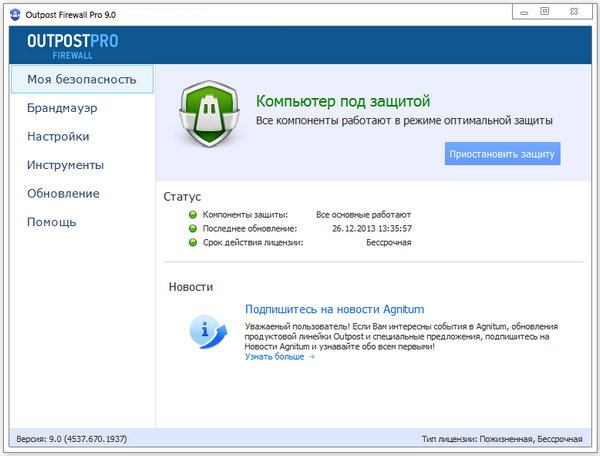Switch to the Брандмауэр section
Image resolution: width=600 pixels, height=456 pixels.
62,107
